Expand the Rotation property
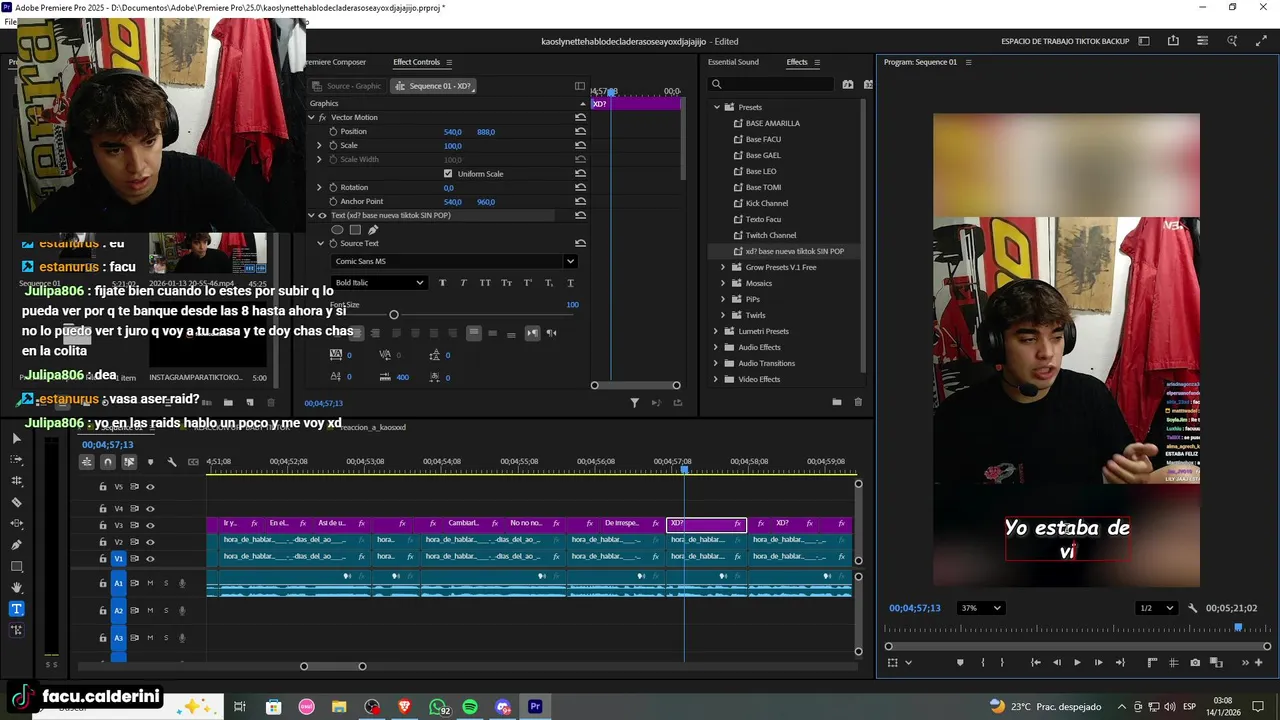 [x=320, y=187]
